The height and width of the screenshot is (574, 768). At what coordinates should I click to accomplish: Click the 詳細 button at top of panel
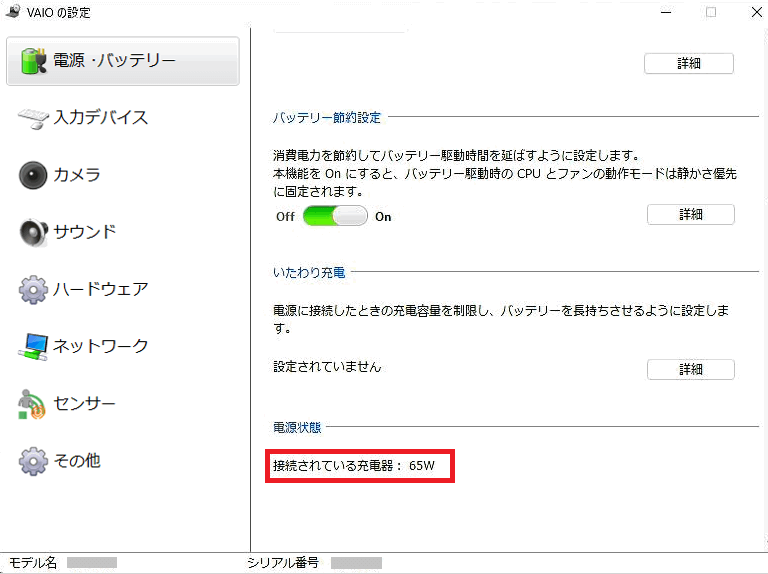[x=689, y=64]
